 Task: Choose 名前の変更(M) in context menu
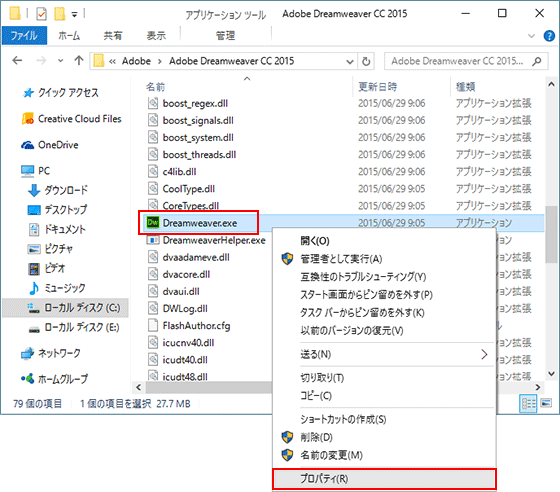(384, 455)
